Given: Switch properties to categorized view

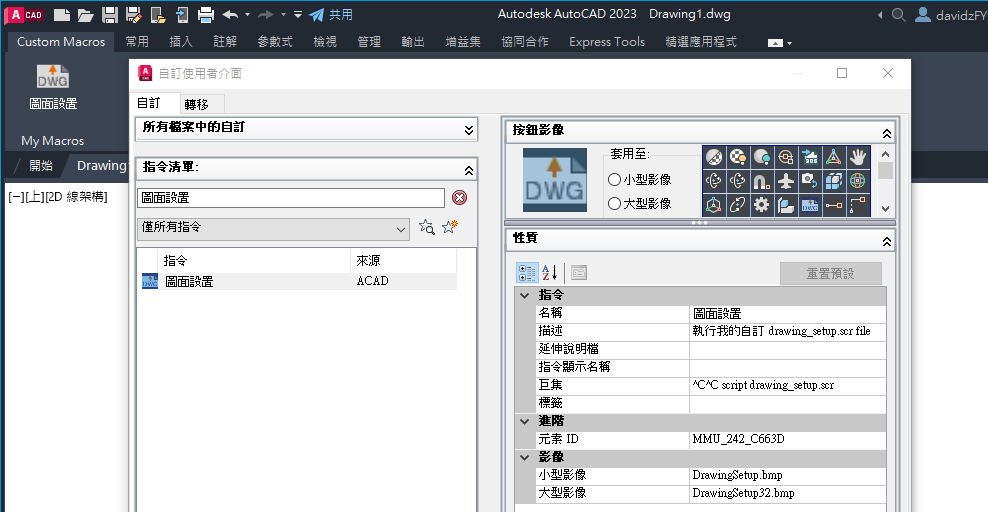Looking at the screenshot, I should point(527,273).
